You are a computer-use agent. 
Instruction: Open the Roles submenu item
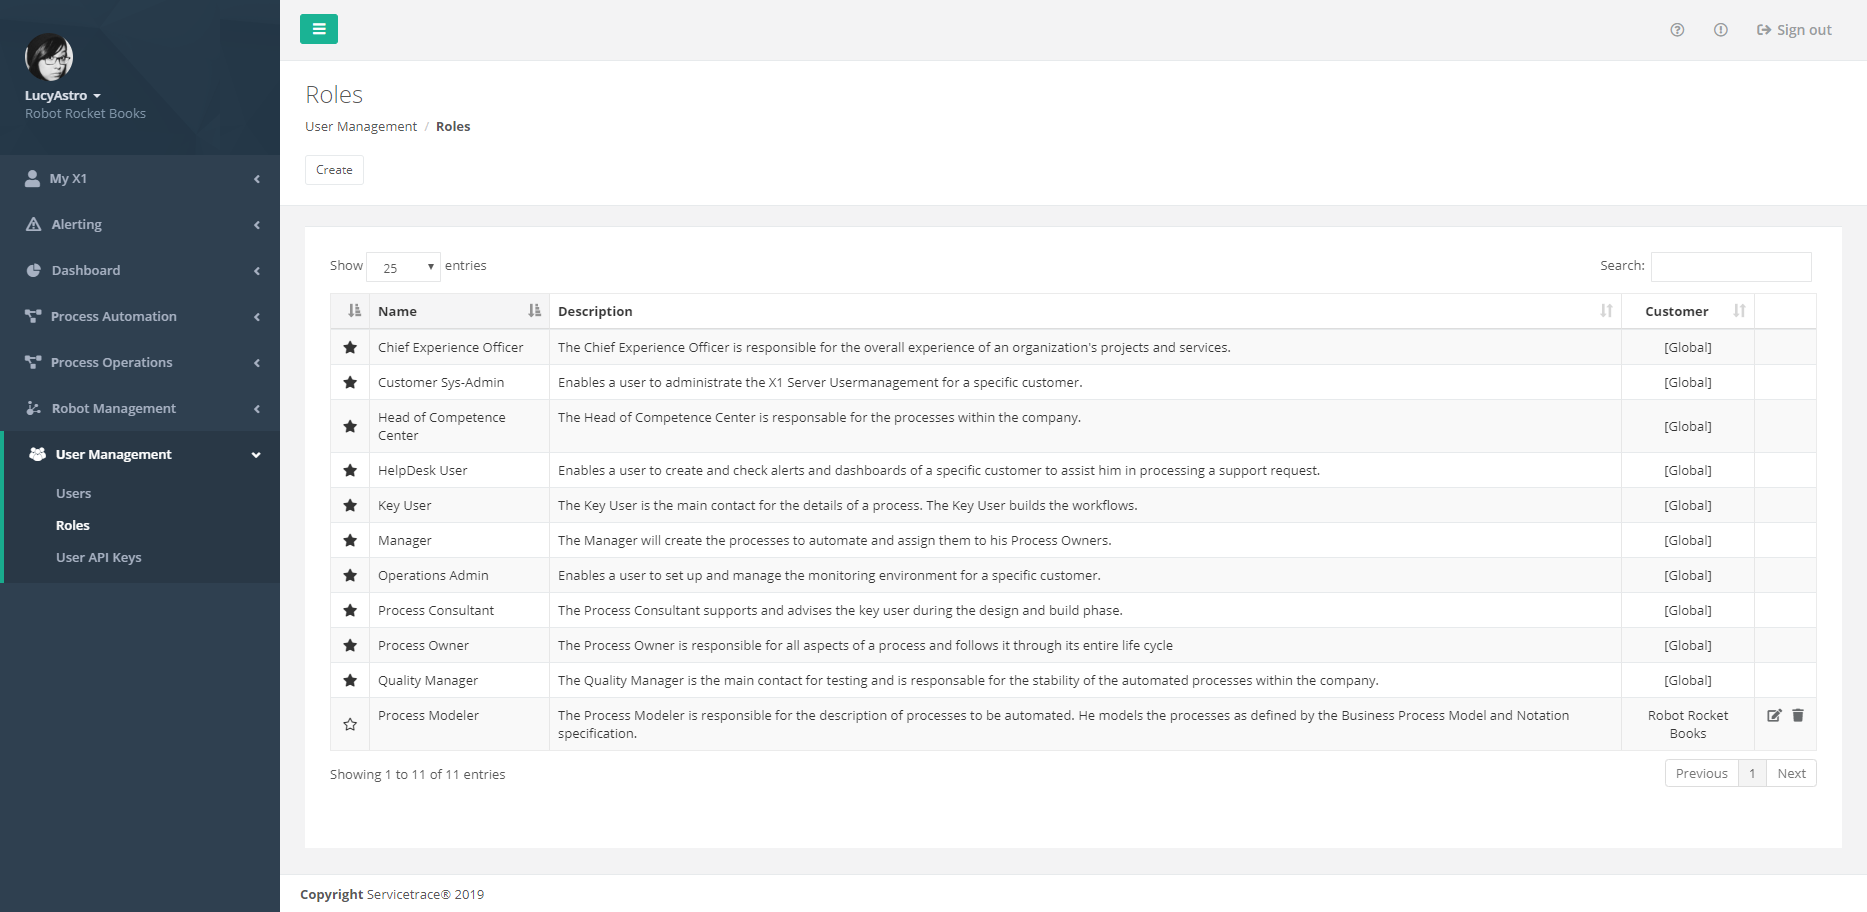pos(72,525)
